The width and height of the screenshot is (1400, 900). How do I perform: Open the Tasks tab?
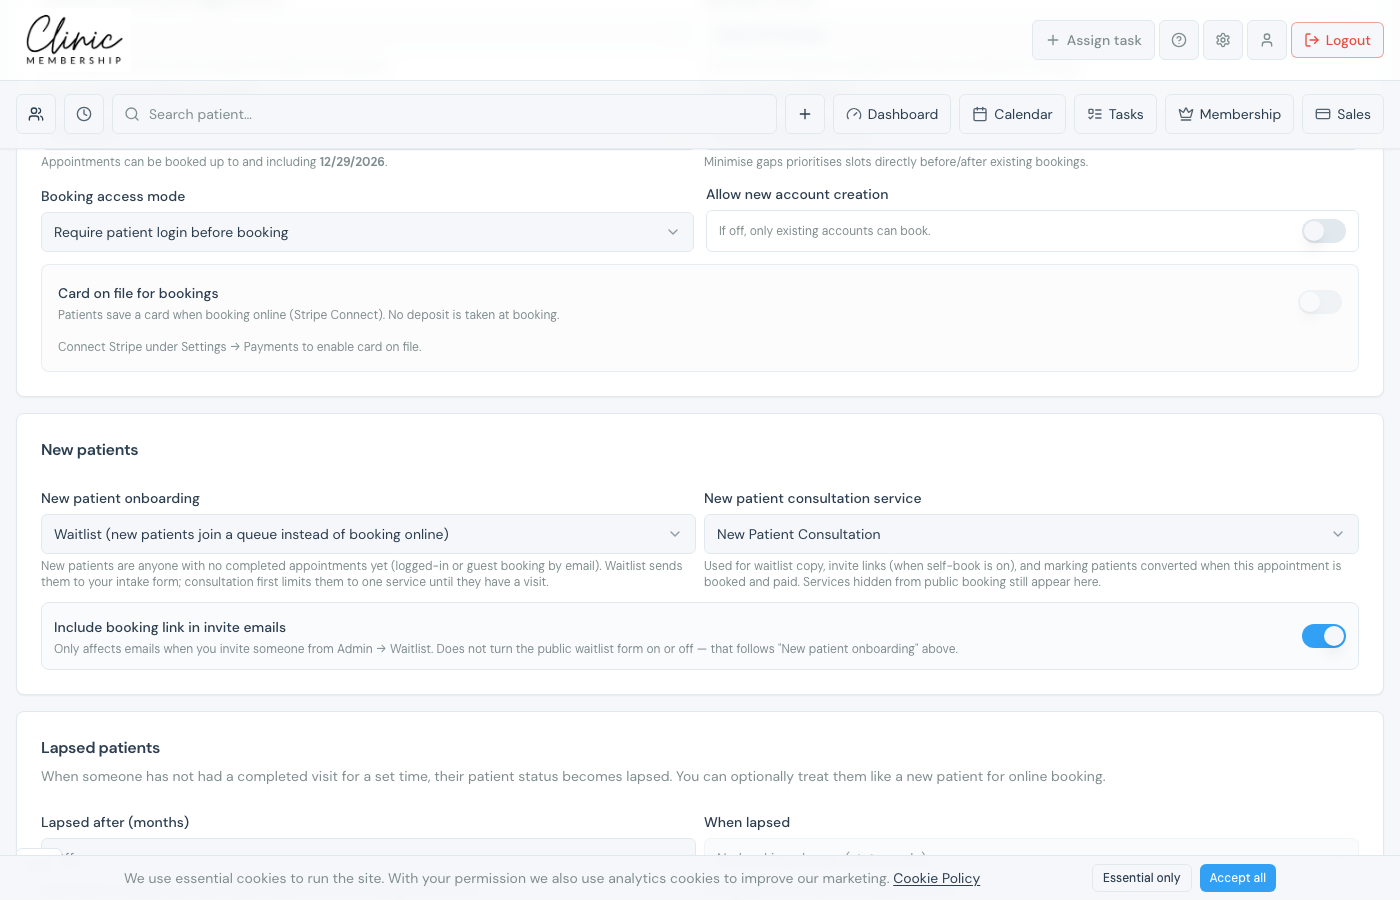point(1115,114)
